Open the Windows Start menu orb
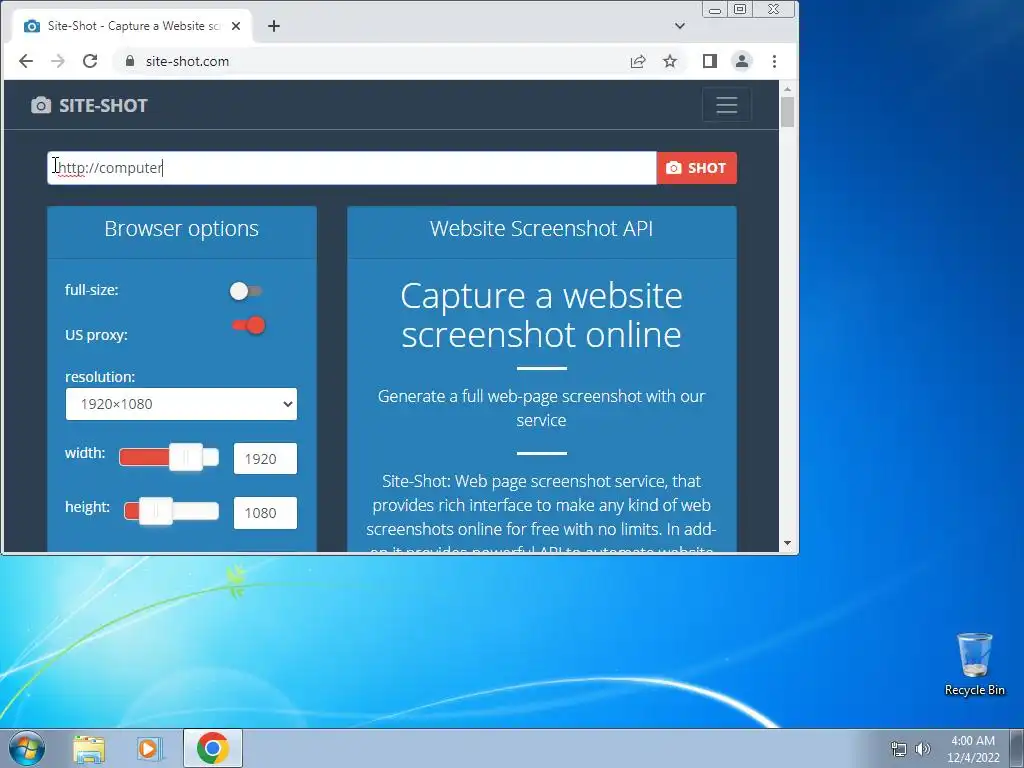 pos(27,748)
